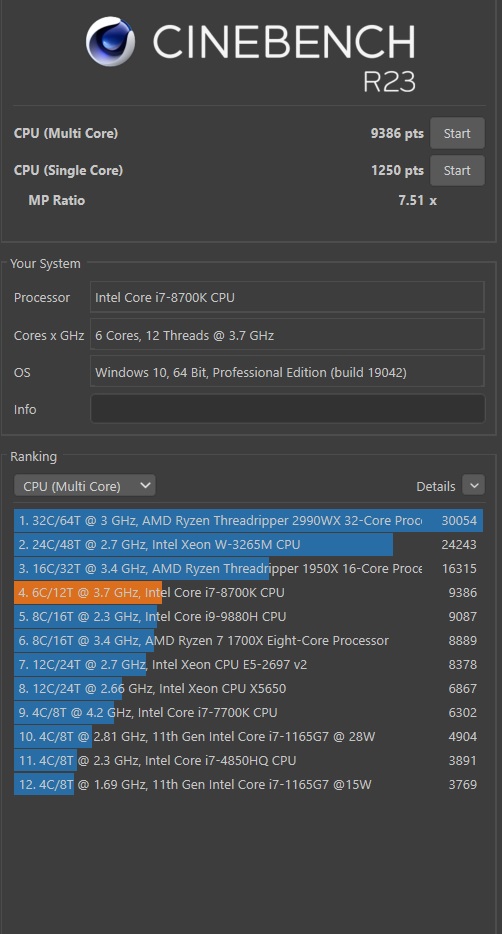Select ranking row Threadripper 2990WX
This screenshot has height=934, width=502.
tap(248, 521)
